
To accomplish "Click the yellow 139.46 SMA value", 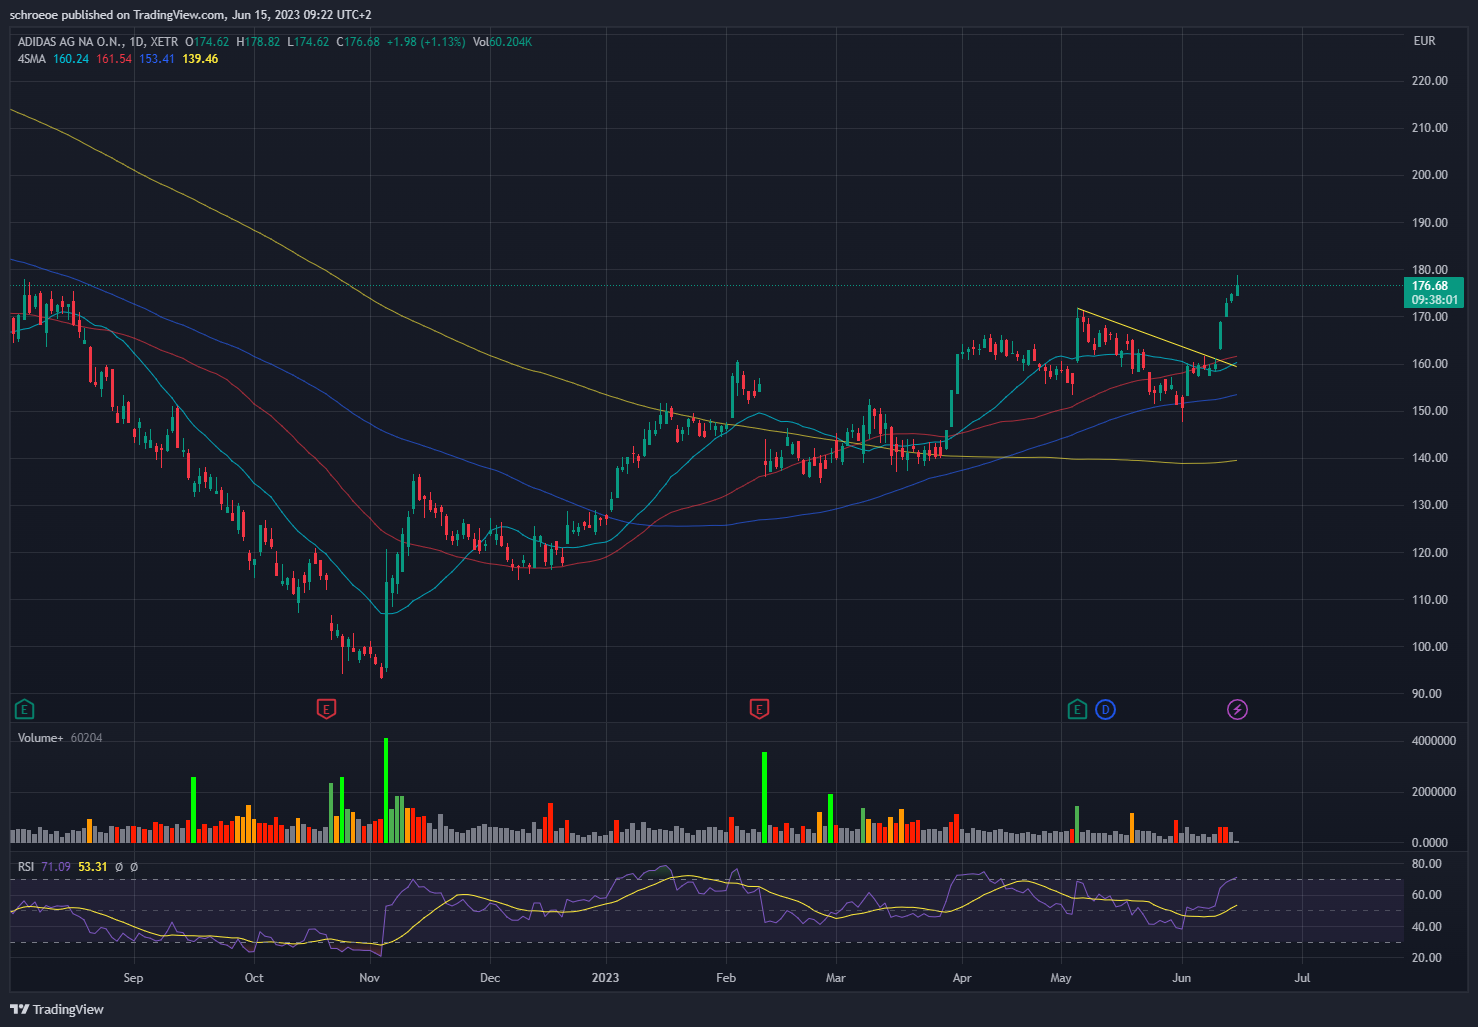I will pyautogui.click(x=200, y=59).
